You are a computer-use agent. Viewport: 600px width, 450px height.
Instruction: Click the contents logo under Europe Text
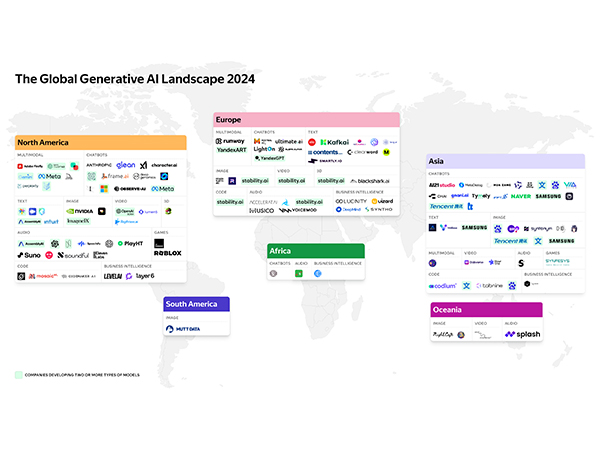[x=325, y=152]
